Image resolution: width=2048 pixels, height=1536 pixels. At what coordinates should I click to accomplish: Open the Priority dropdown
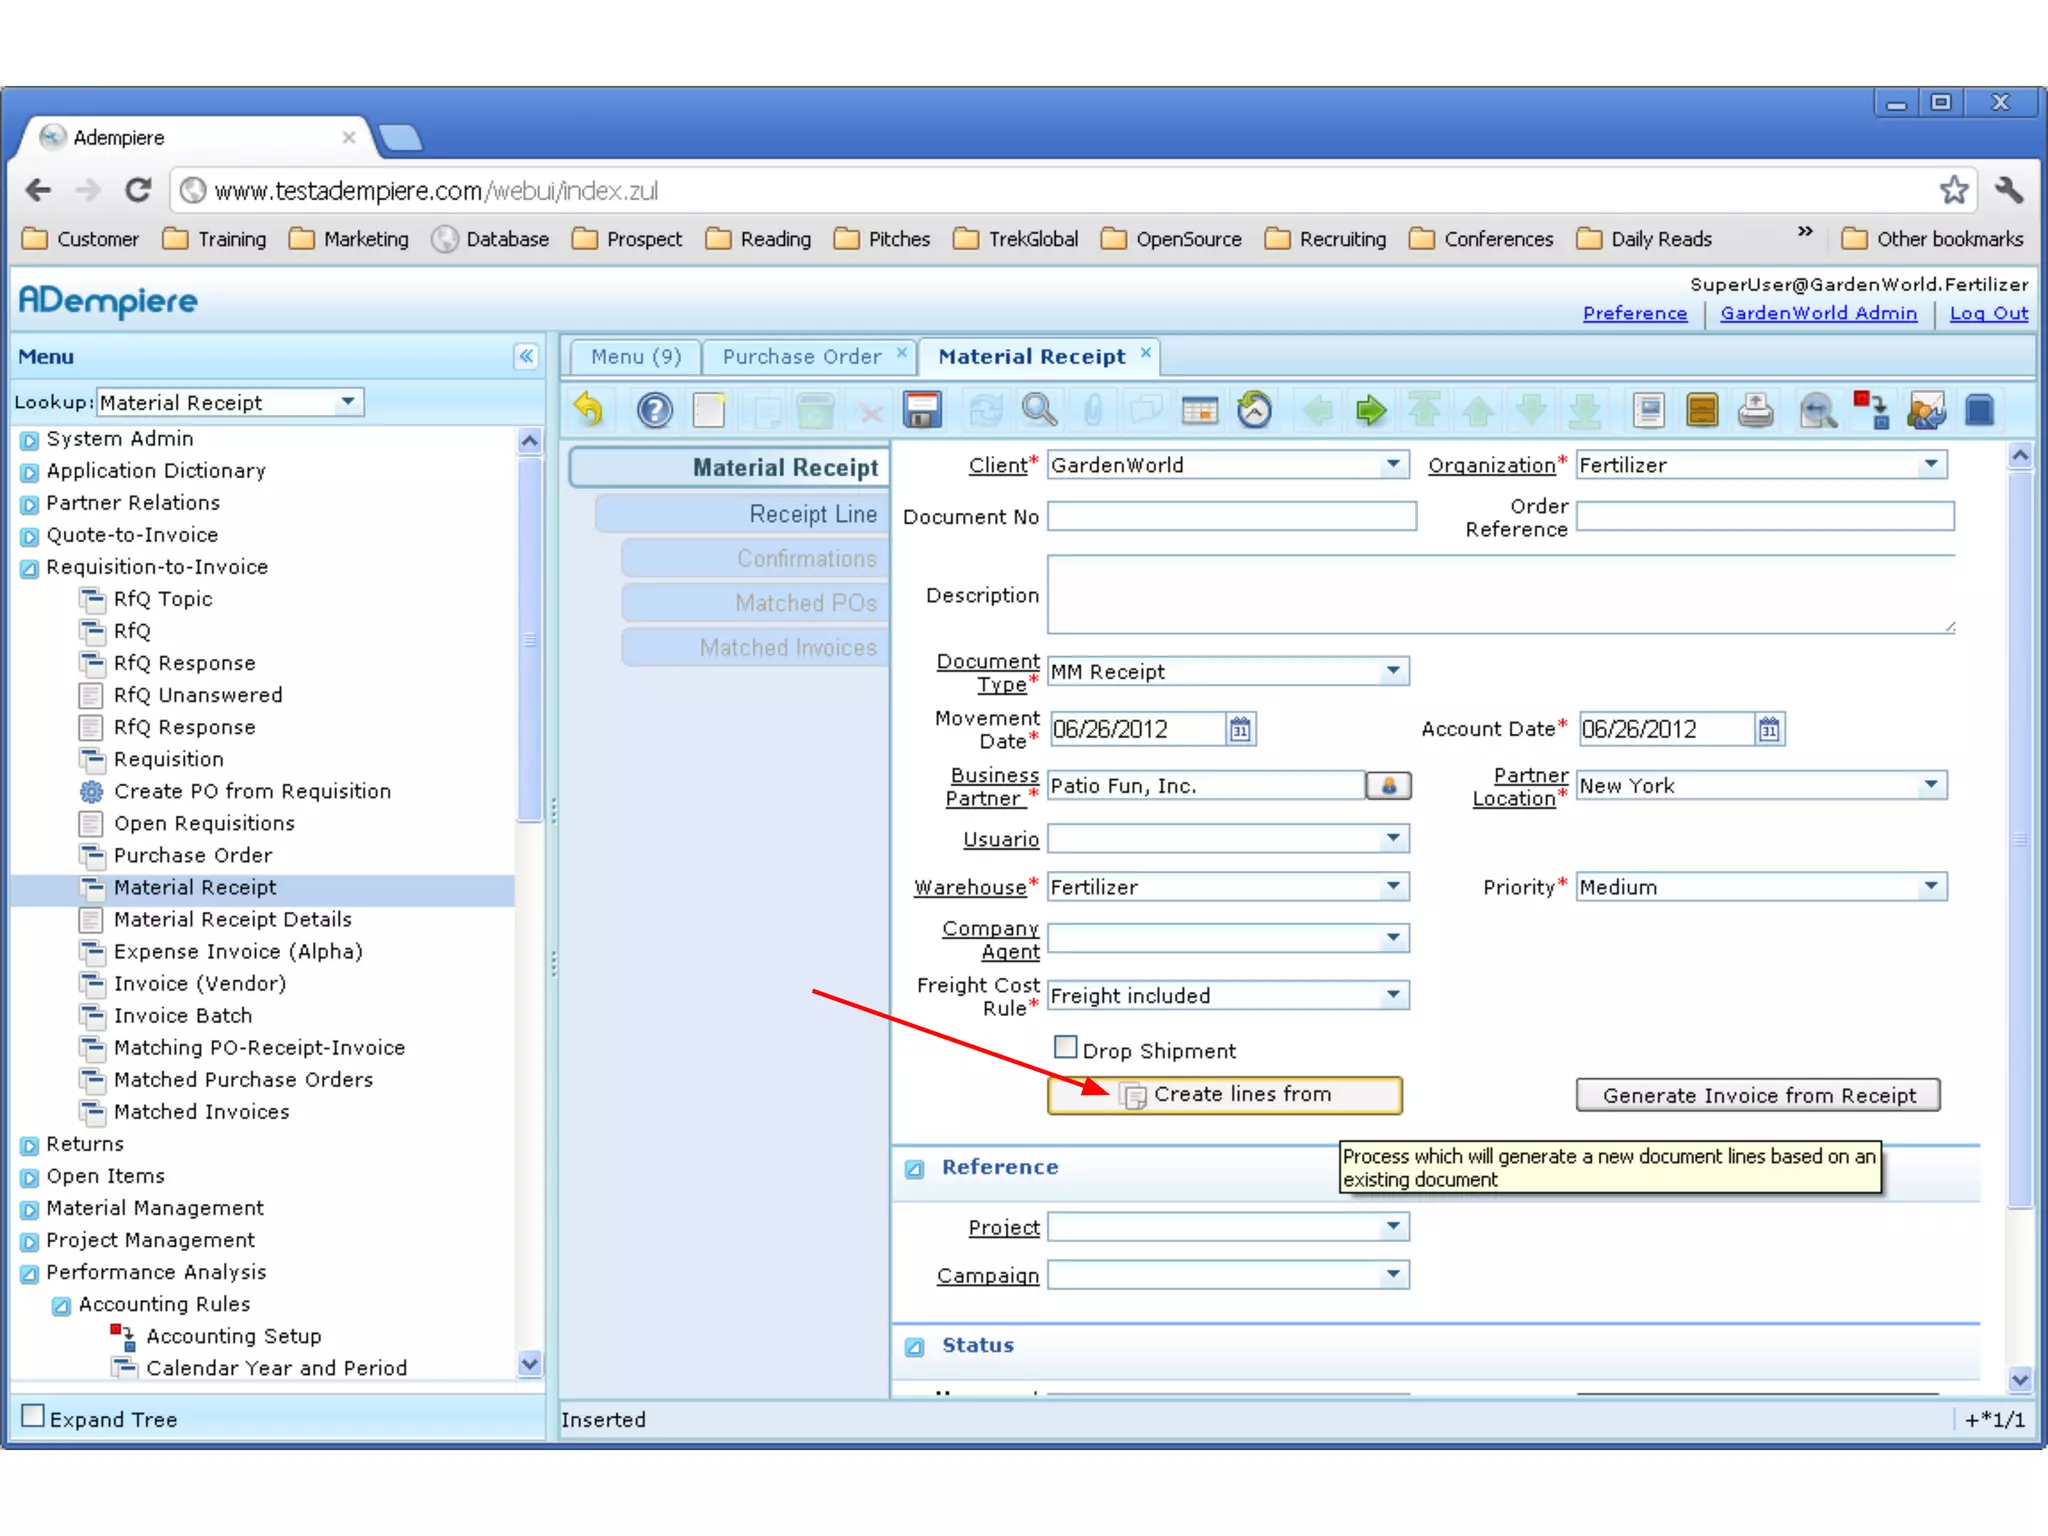click(1931, 887)
